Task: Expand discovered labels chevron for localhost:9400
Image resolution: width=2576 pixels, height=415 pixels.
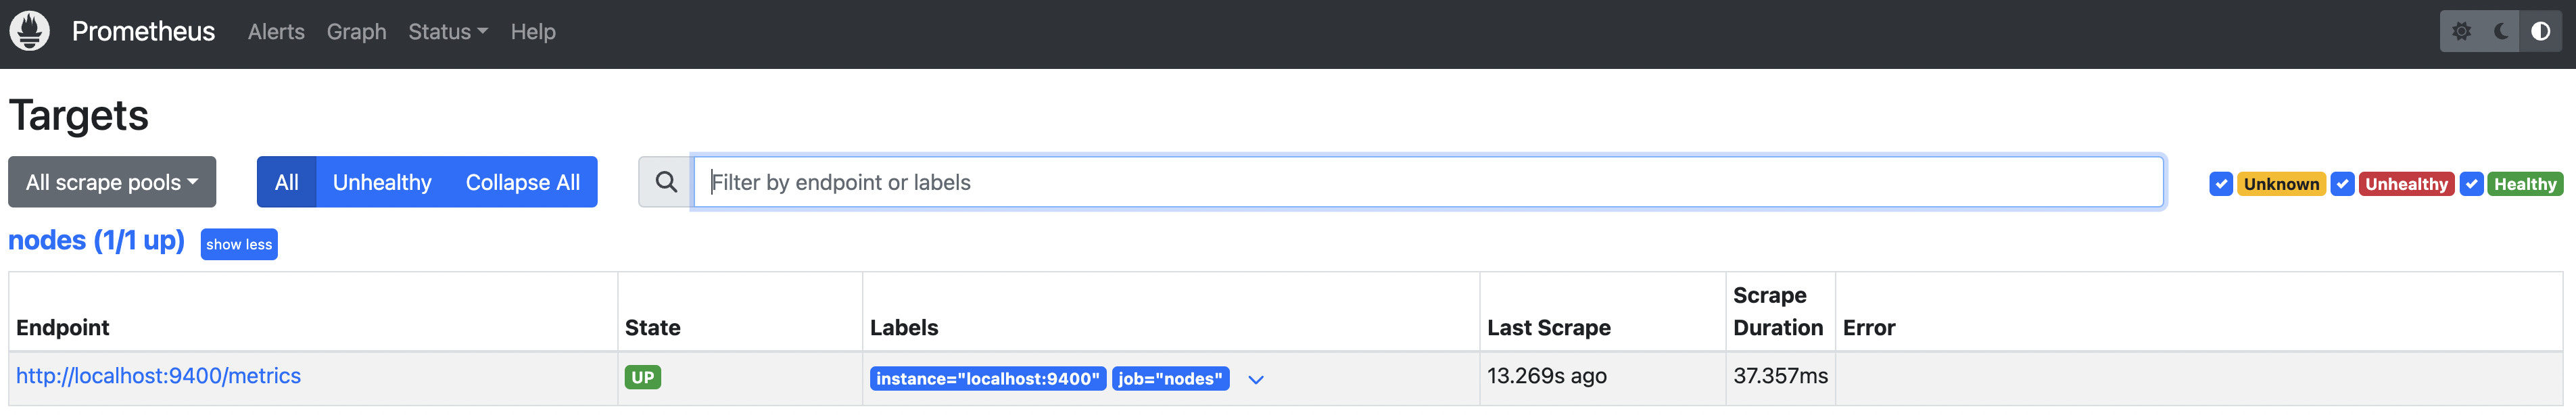Action: (1256, 379)
